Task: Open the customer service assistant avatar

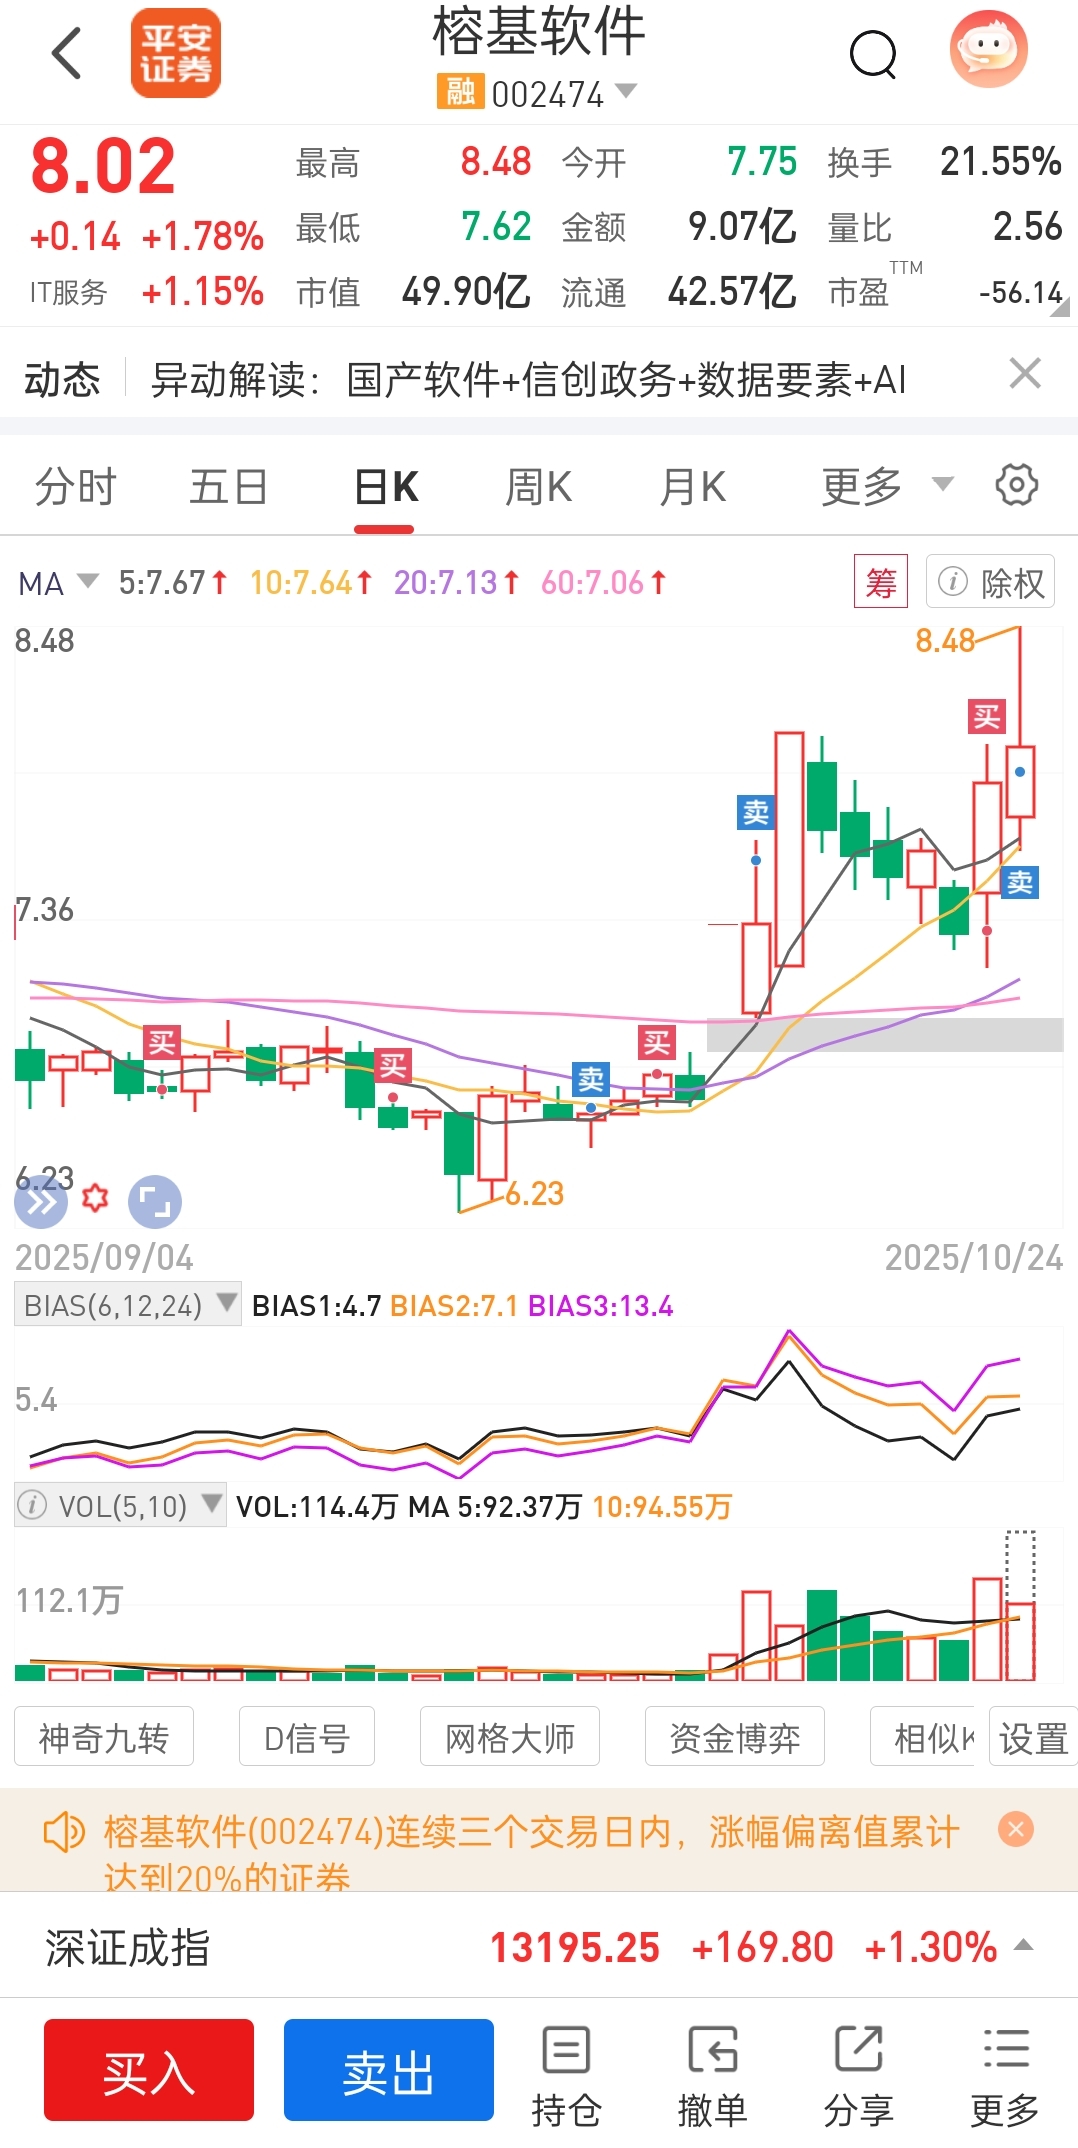Action: tap(988, 49)
